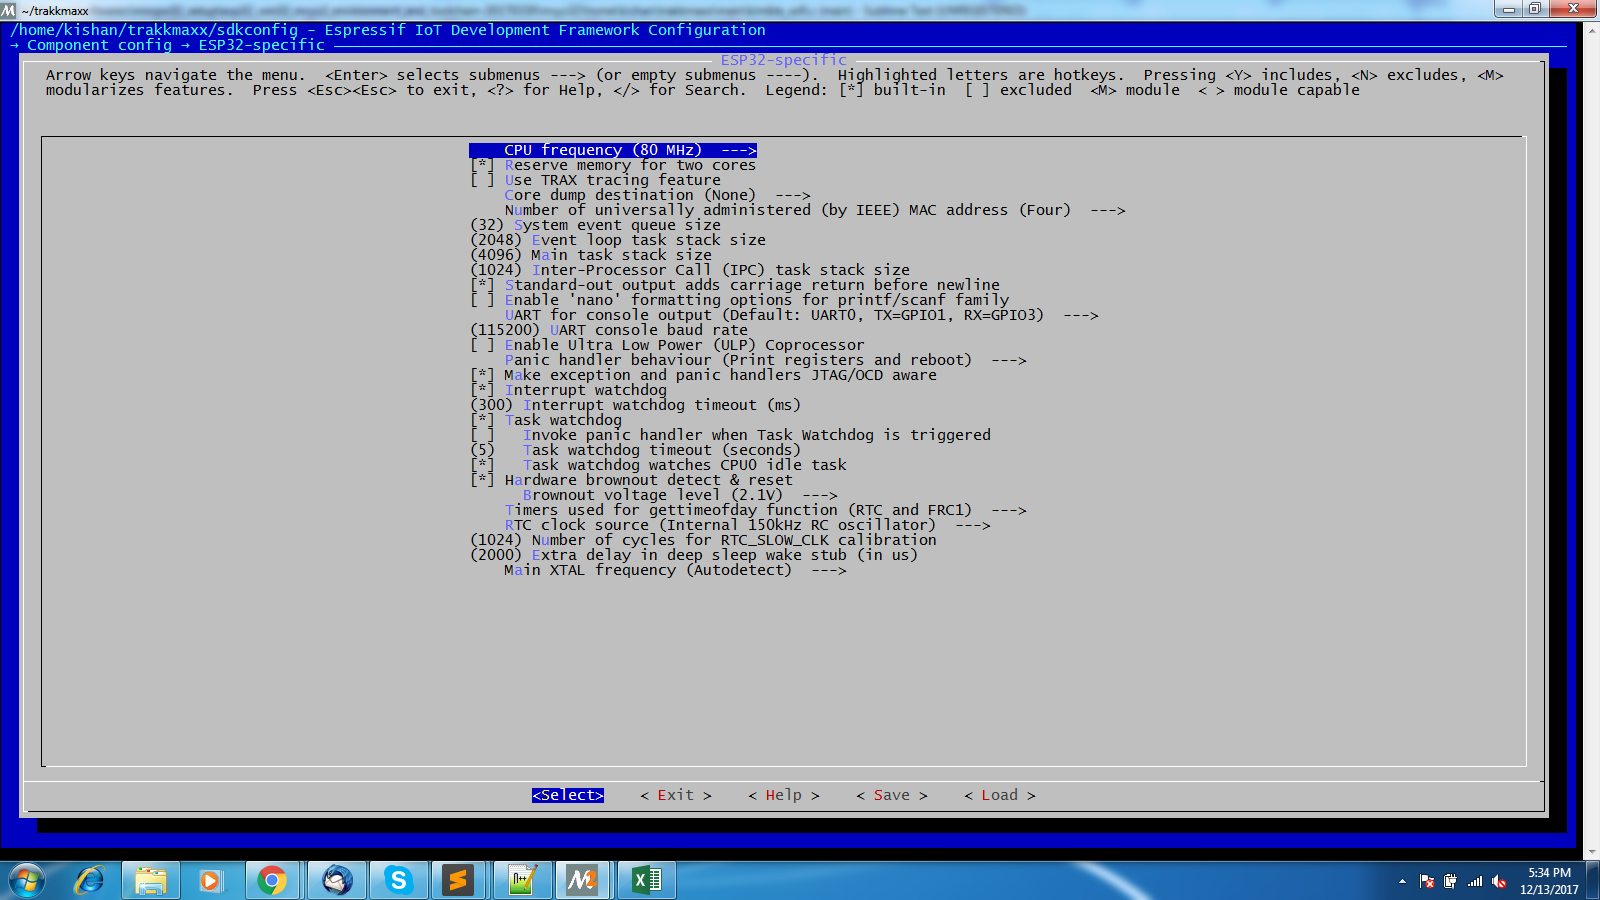This screenshot has height=900, width=1600.
Task: Open universally administered MAC address submenu
Action: click(x=815, y=210)
